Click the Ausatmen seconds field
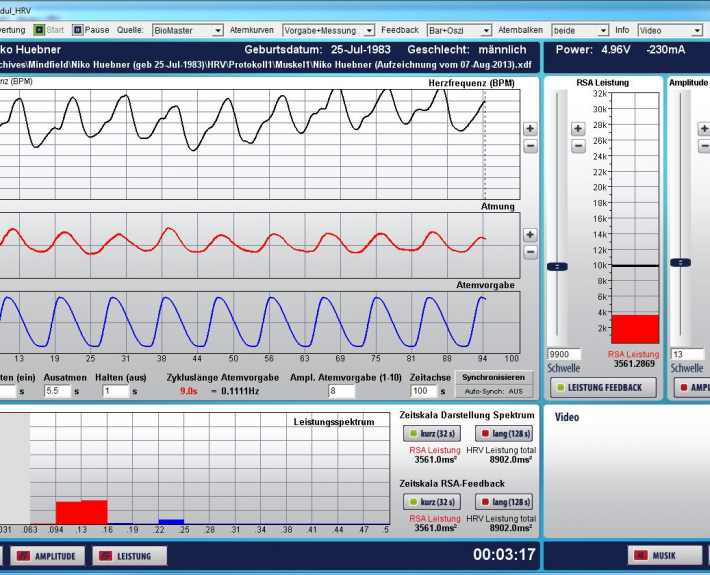The image size is (710, 575). 58,391
